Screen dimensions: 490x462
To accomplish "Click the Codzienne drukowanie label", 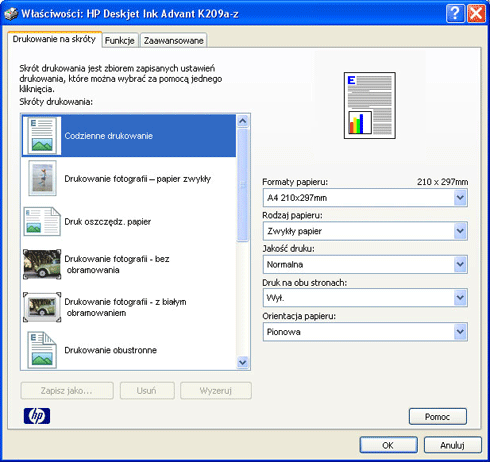I will pyautogui.click(x=109, y=136).
